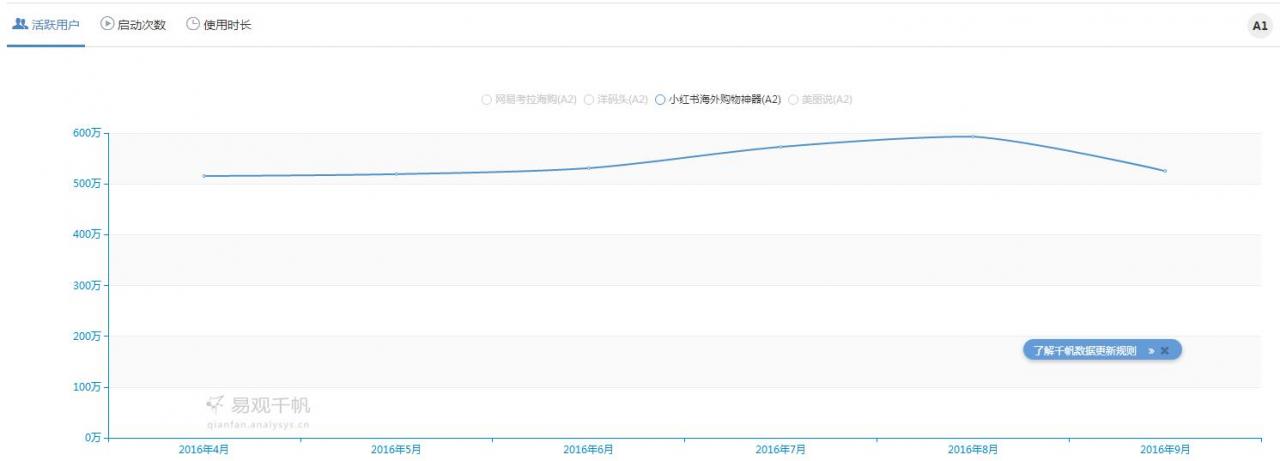Click the double-arrow icon in update notice

point(1151,351)
